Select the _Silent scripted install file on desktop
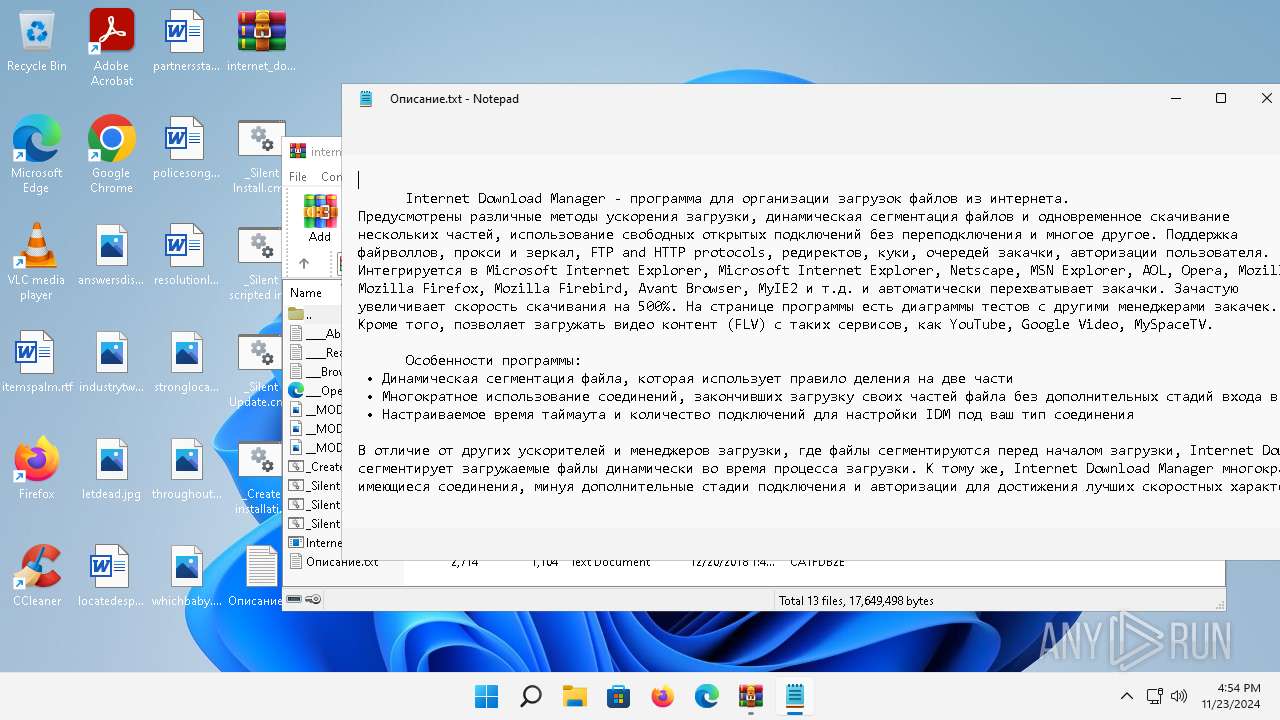Image resolution: width=1280 pixels, height=720 pixels. pos(258,261)
